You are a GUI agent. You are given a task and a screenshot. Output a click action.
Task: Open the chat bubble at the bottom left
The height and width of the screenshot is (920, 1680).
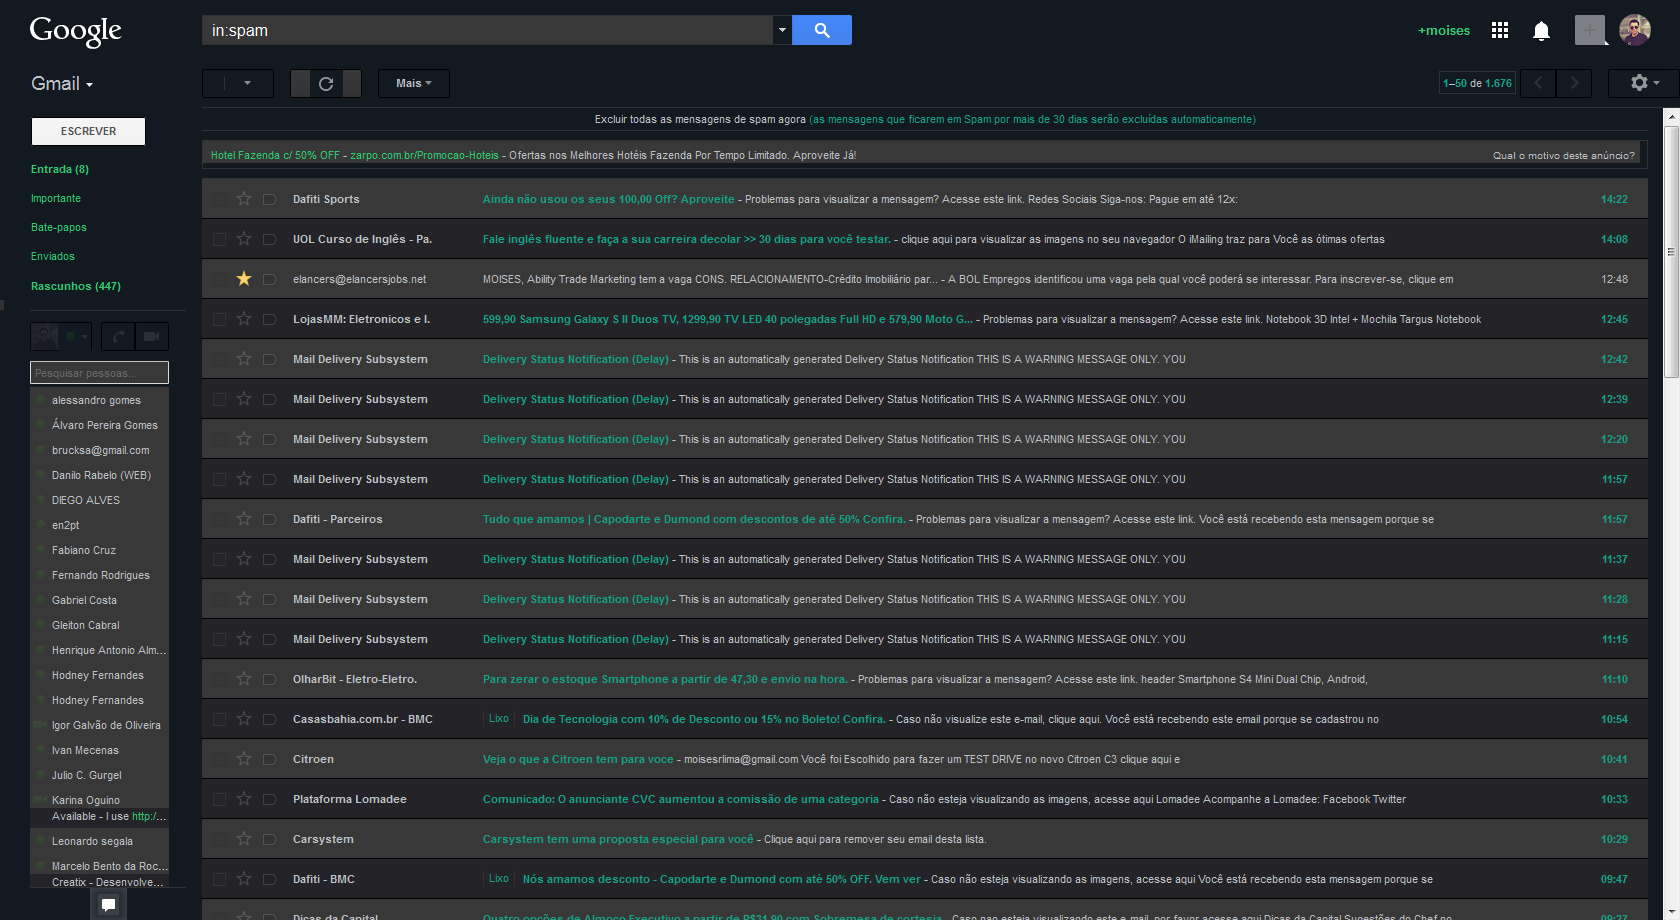(108, 903)
